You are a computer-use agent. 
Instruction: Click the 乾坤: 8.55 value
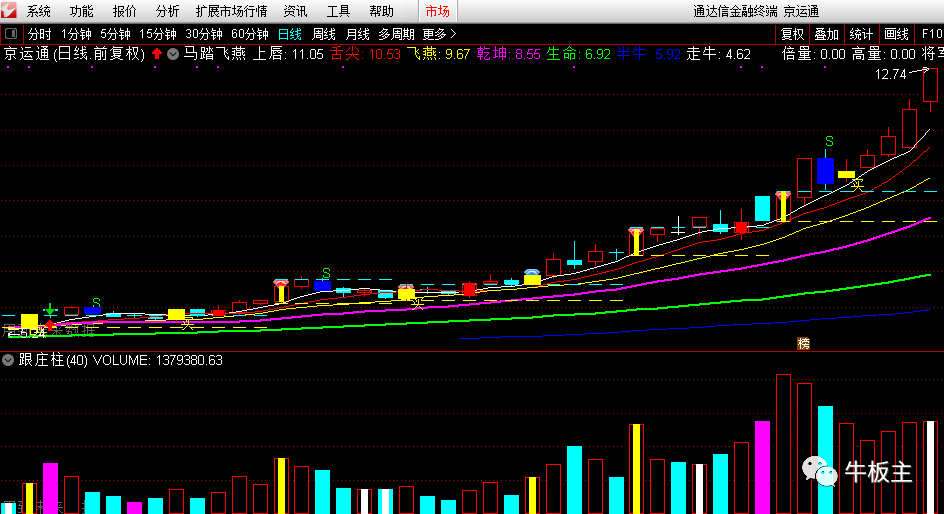point(509,54)
